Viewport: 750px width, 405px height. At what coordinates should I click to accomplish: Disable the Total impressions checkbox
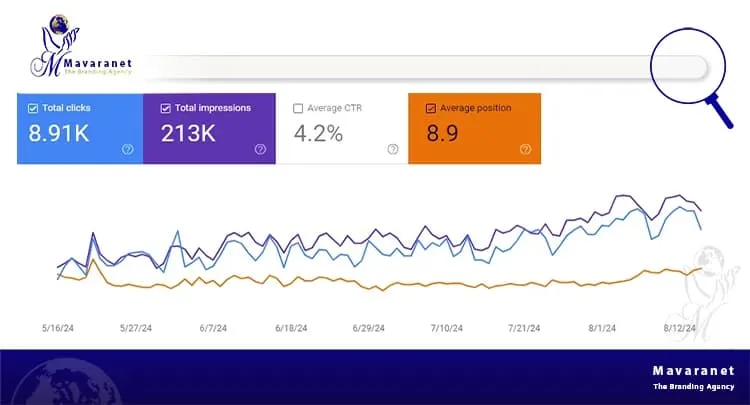[165, 108]
